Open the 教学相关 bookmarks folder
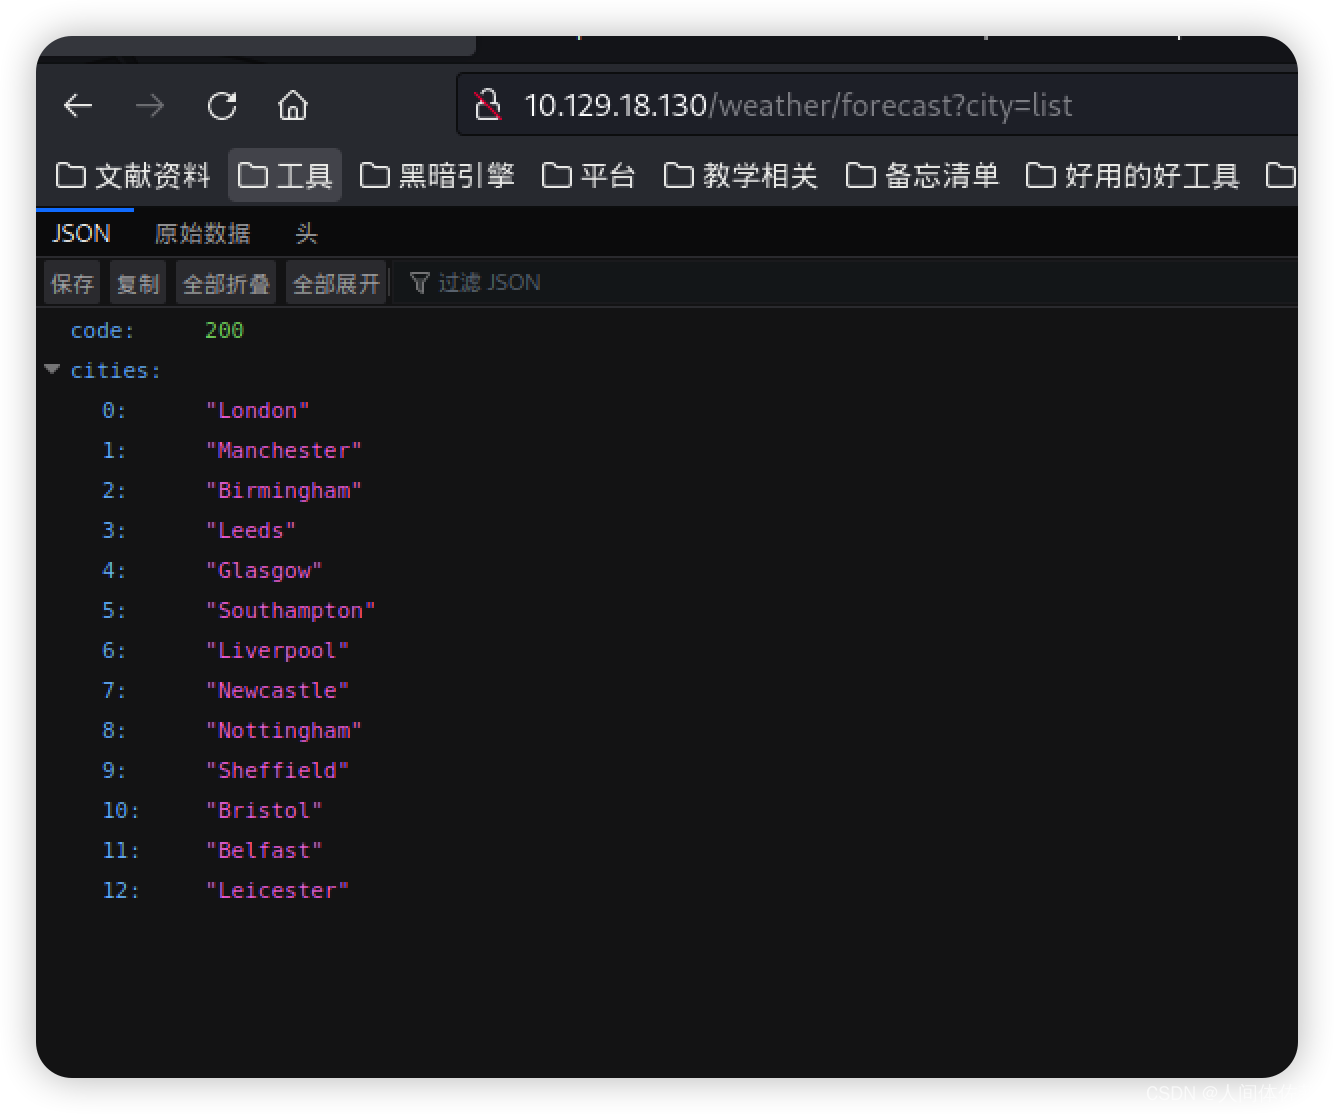The image size is (1334, 1114). (x=741, y=176)
